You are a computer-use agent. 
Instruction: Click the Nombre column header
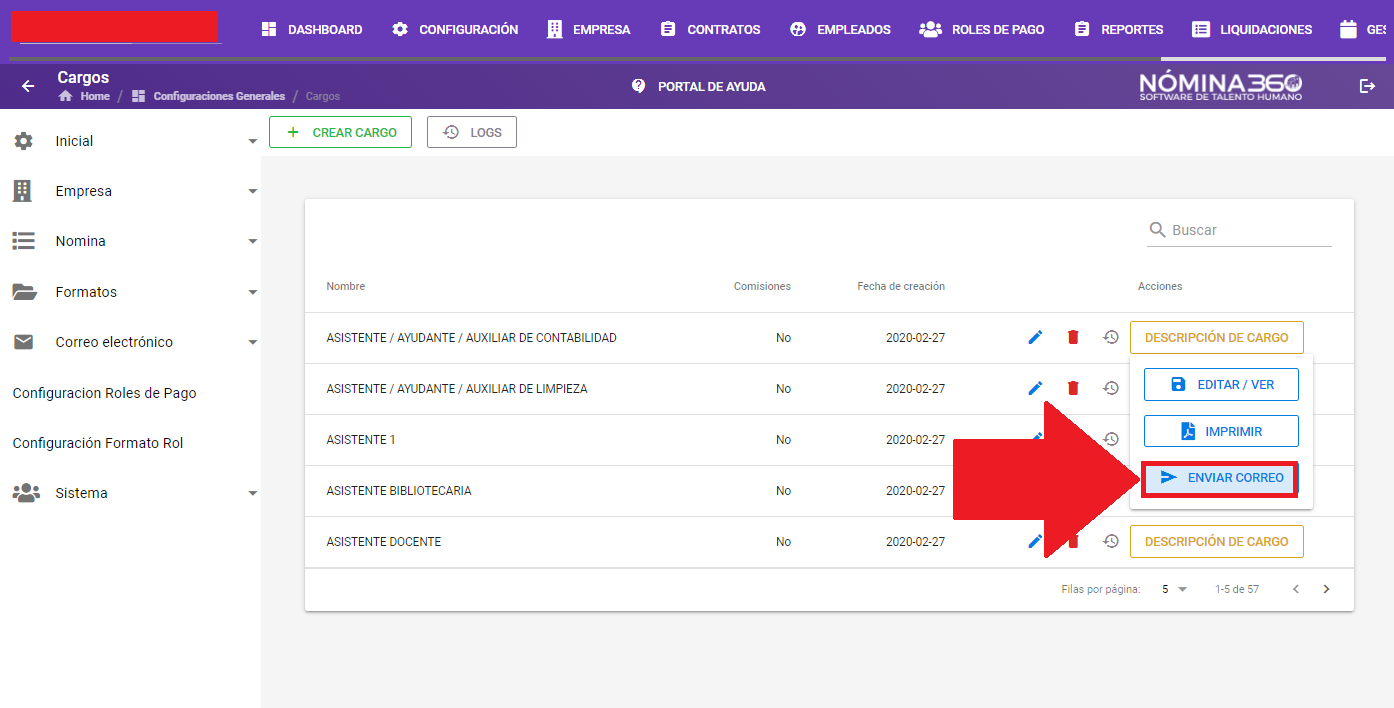click(x=346, y=286)
